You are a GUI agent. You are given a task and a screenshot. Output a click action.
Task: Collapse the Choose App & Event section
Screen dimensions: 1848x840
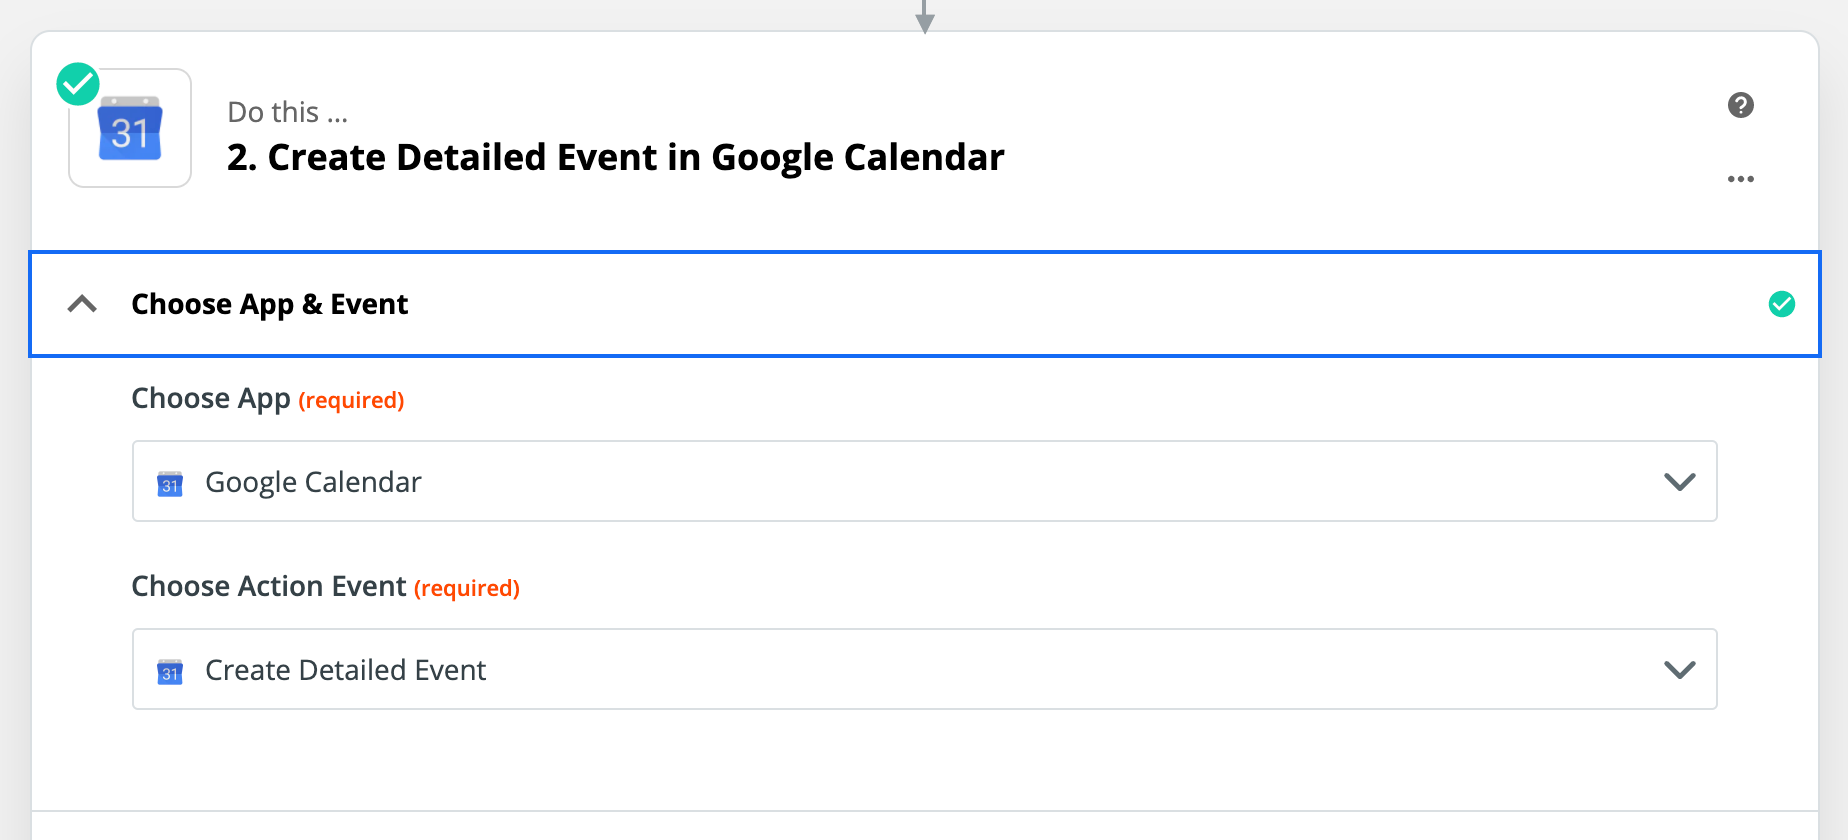pyautogui.click(x=82, y=304)
